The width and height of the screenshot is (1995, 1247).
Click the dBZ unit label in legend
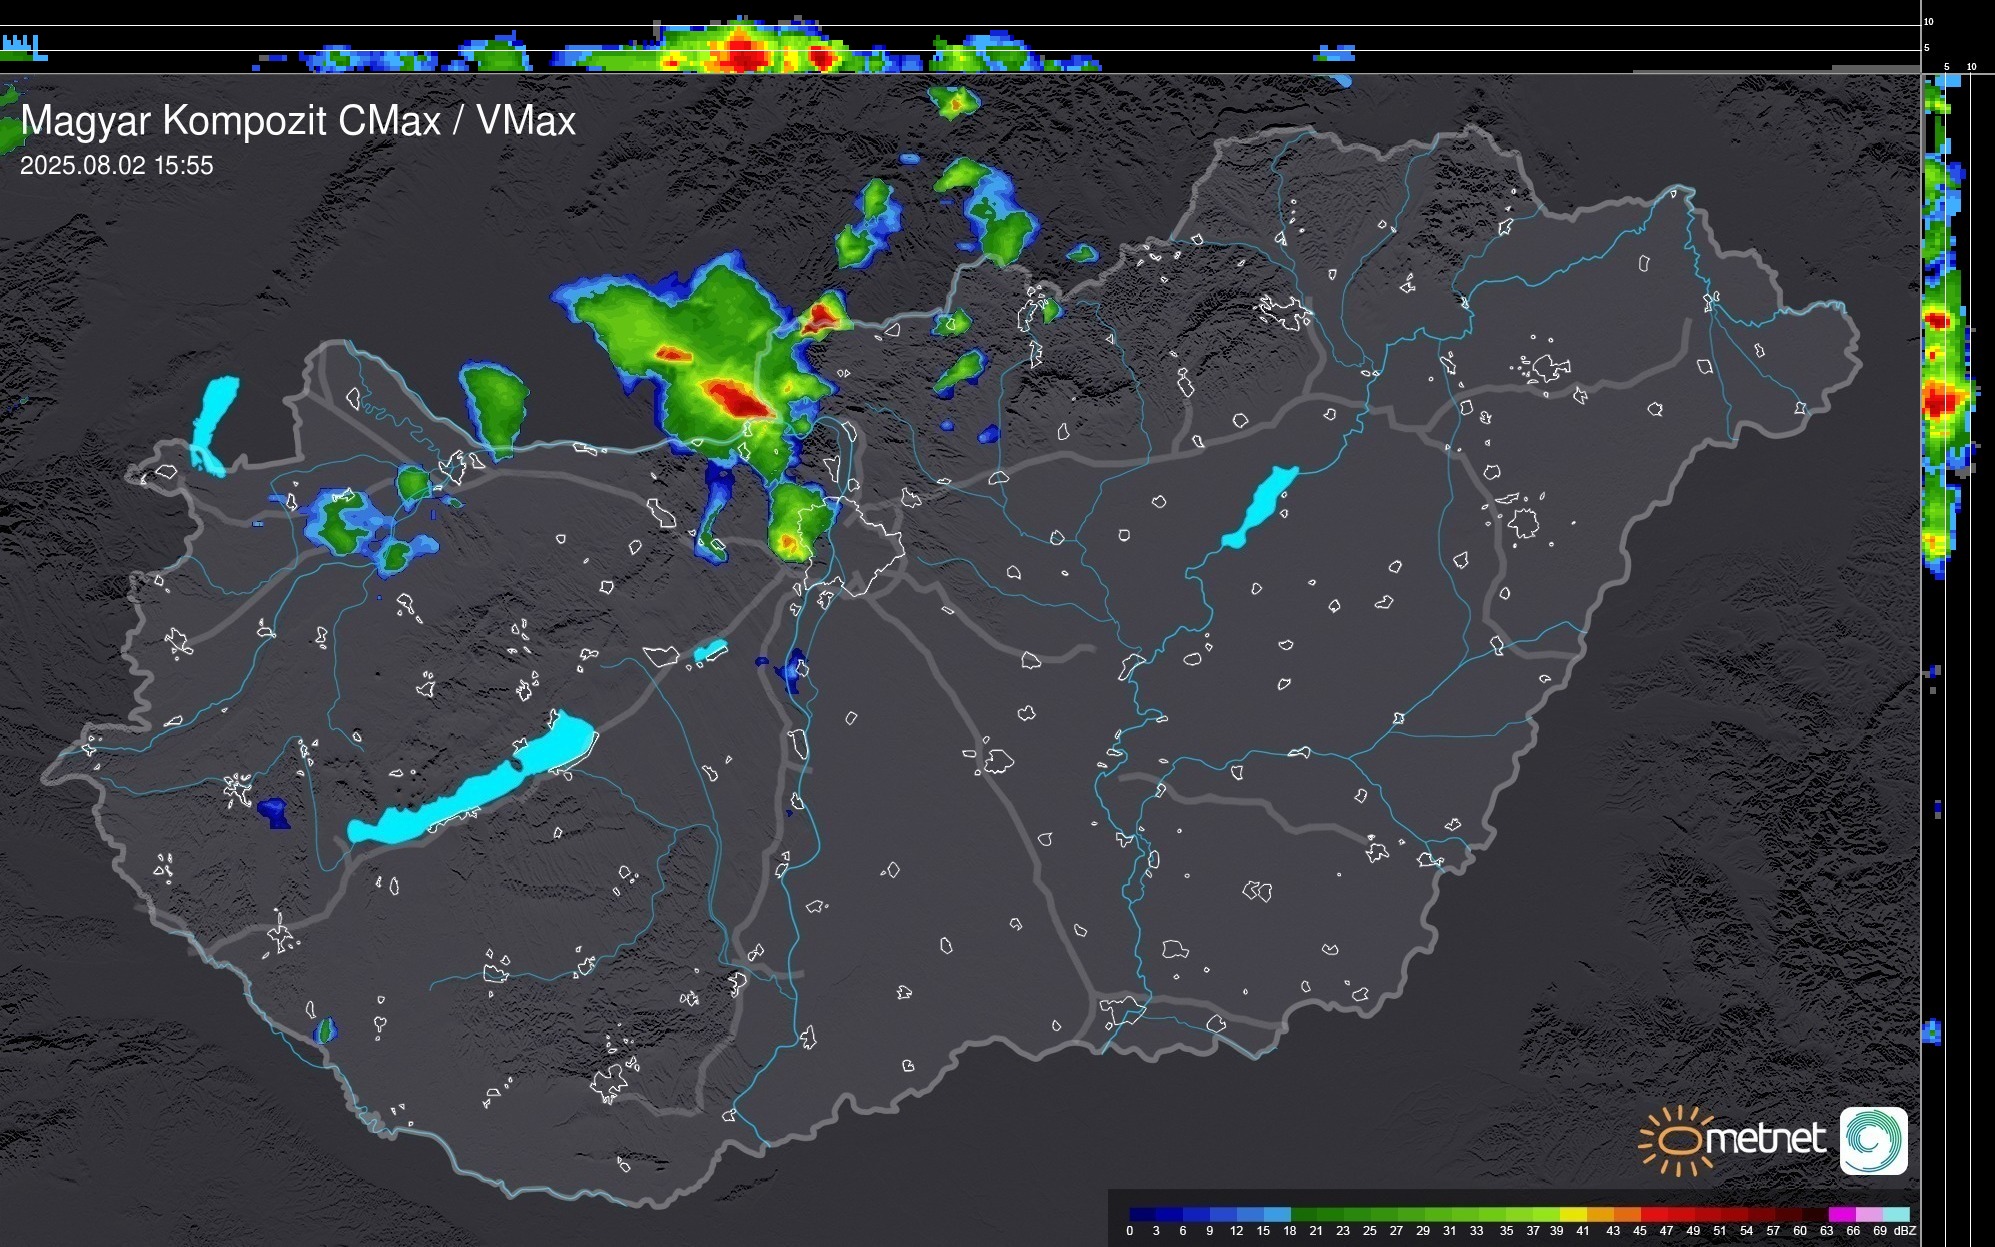click(x=1905, y=1231)
